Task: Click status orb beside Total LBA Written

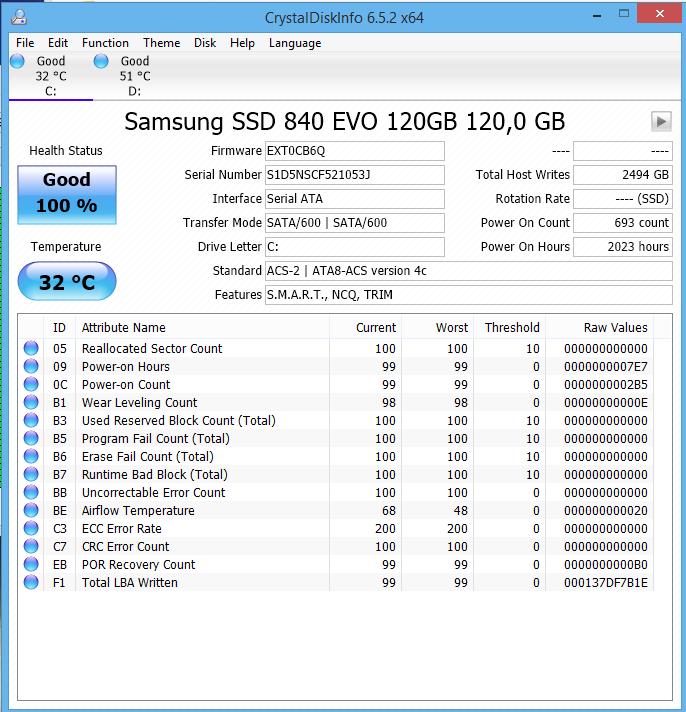Action: pos(31,582)
